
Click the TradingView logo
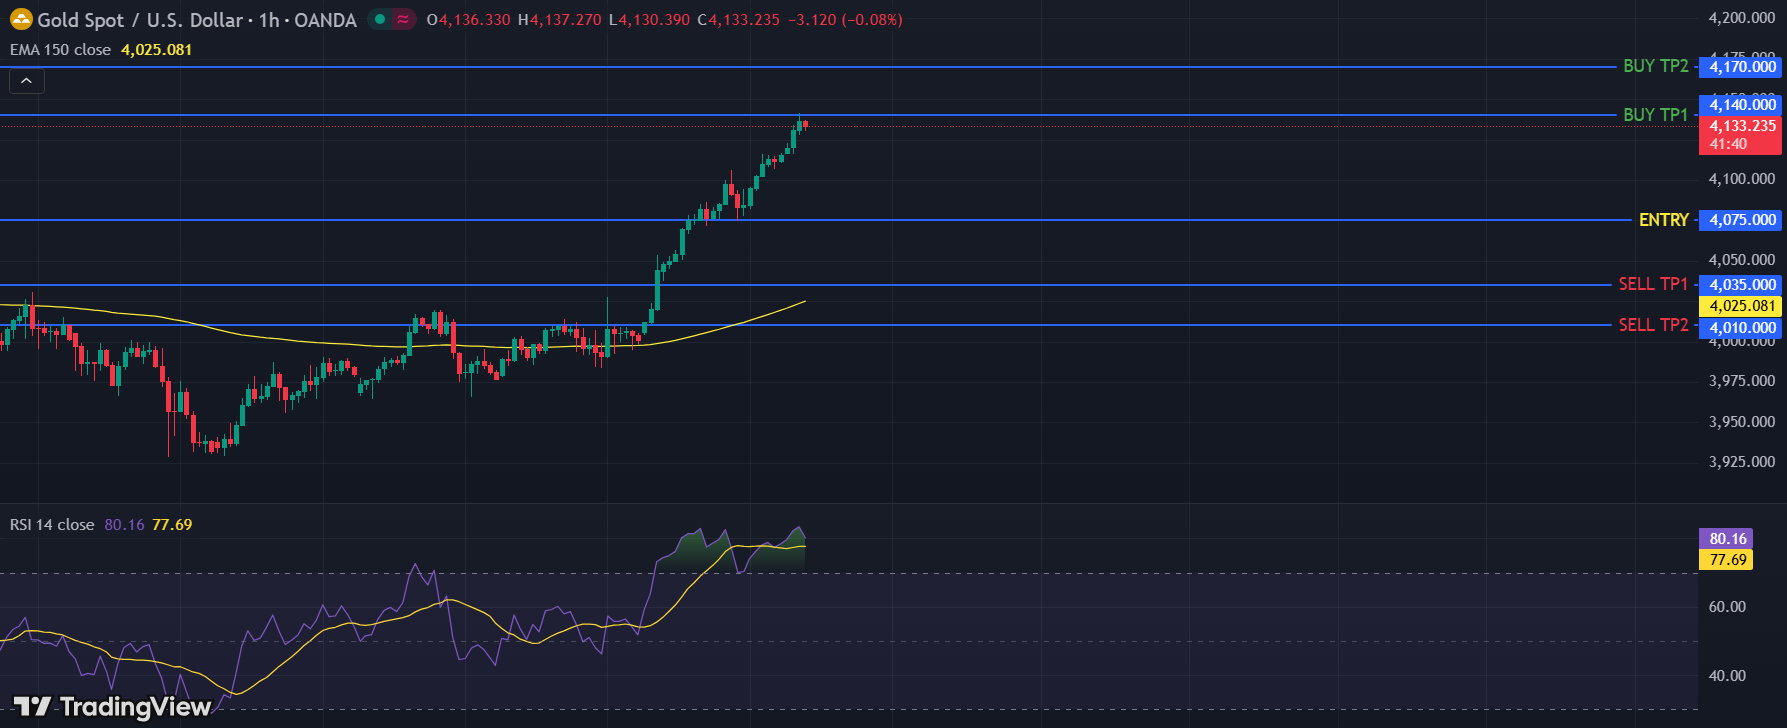(112, 707)
